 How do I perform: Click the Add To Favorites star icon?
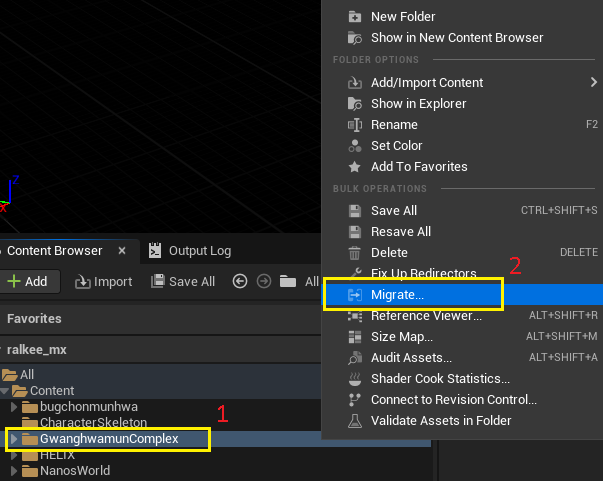[354, 167]
